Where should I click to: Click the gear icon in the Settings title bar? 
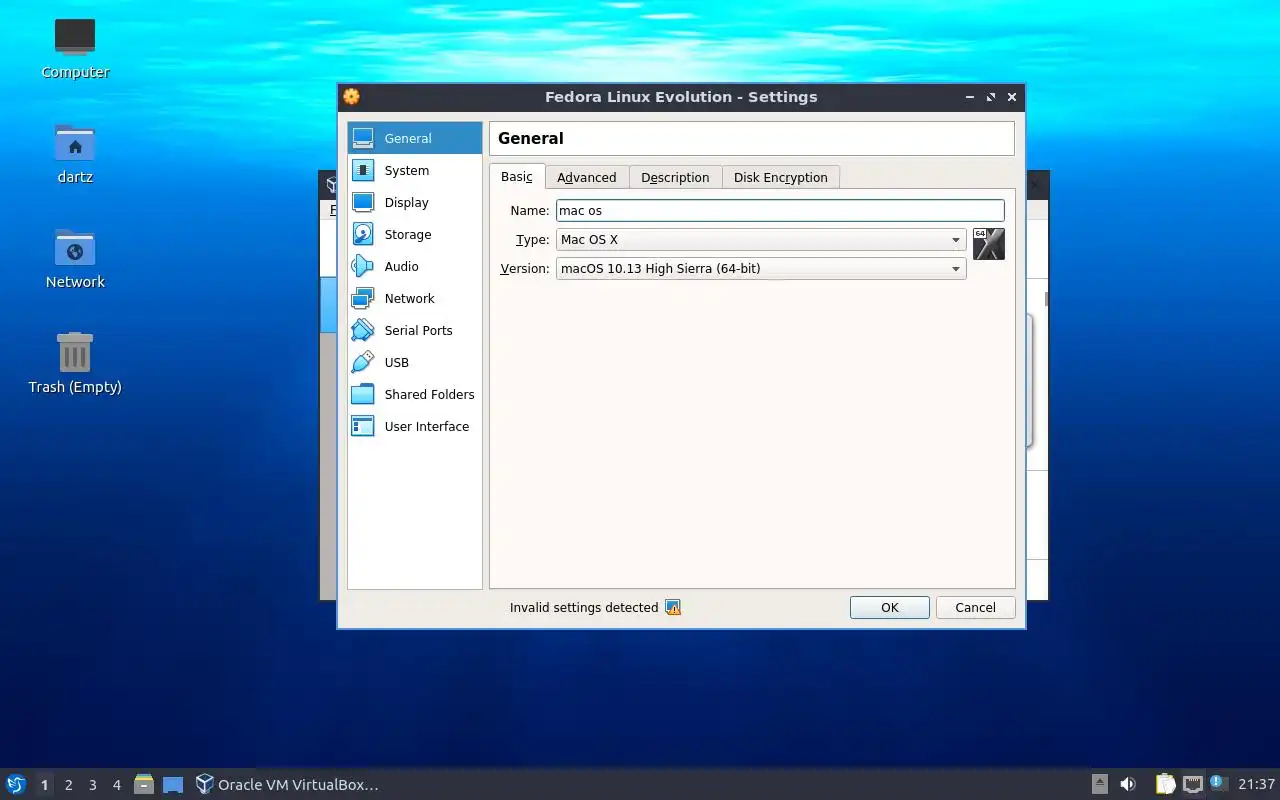click(351, 97)
